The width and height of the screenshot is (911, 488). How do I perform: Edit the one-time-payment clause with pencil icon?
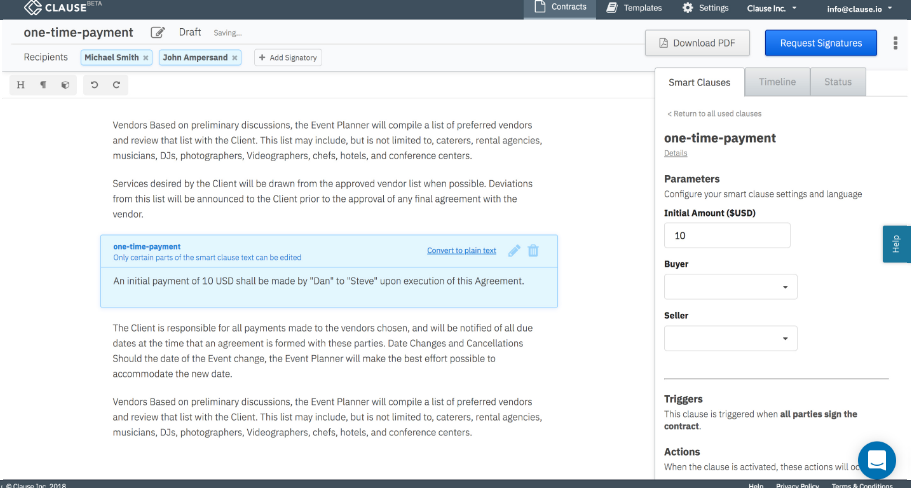click(x=514, y=251)
